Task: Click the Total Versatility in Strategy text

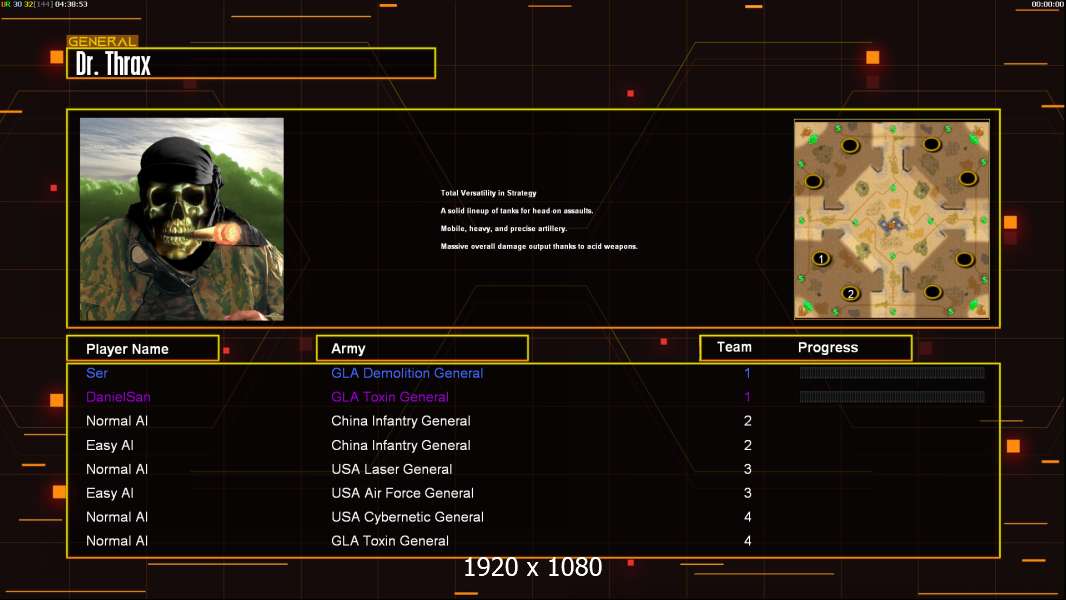Action: [x=489, y=193]
